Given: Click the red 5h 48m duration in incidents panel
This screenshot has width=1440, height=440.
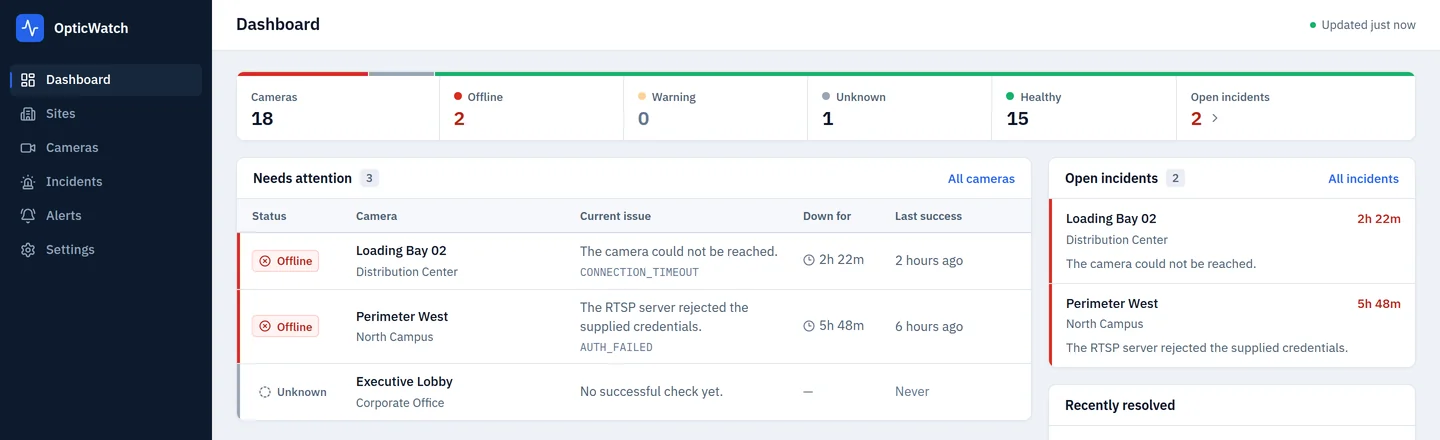Looking at the screenshot, I should coord(1379,304).
